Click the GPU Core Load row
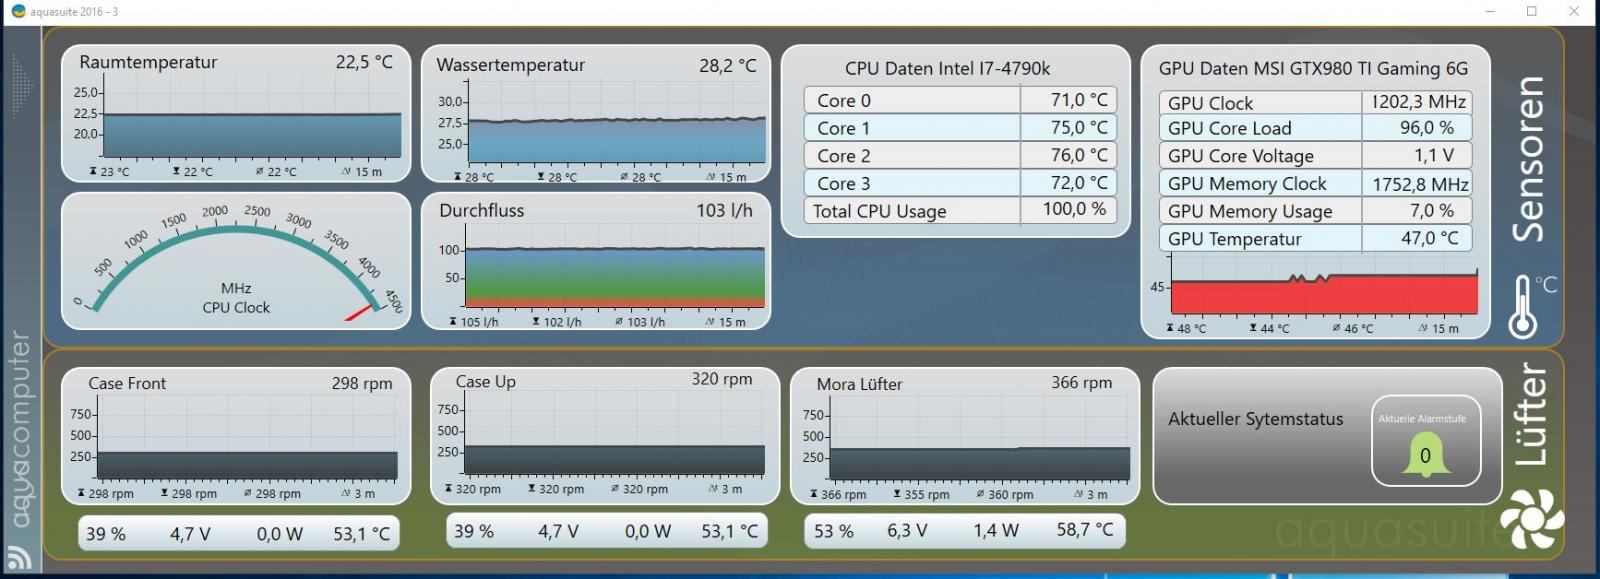 1315,128
